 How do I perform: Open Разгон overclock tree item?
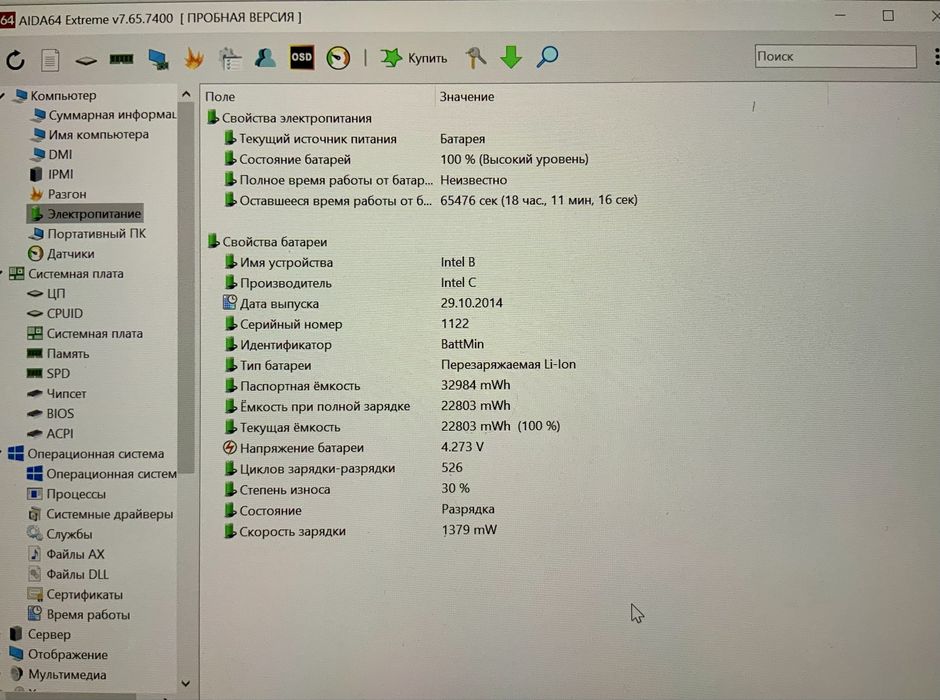click(58, 194)
